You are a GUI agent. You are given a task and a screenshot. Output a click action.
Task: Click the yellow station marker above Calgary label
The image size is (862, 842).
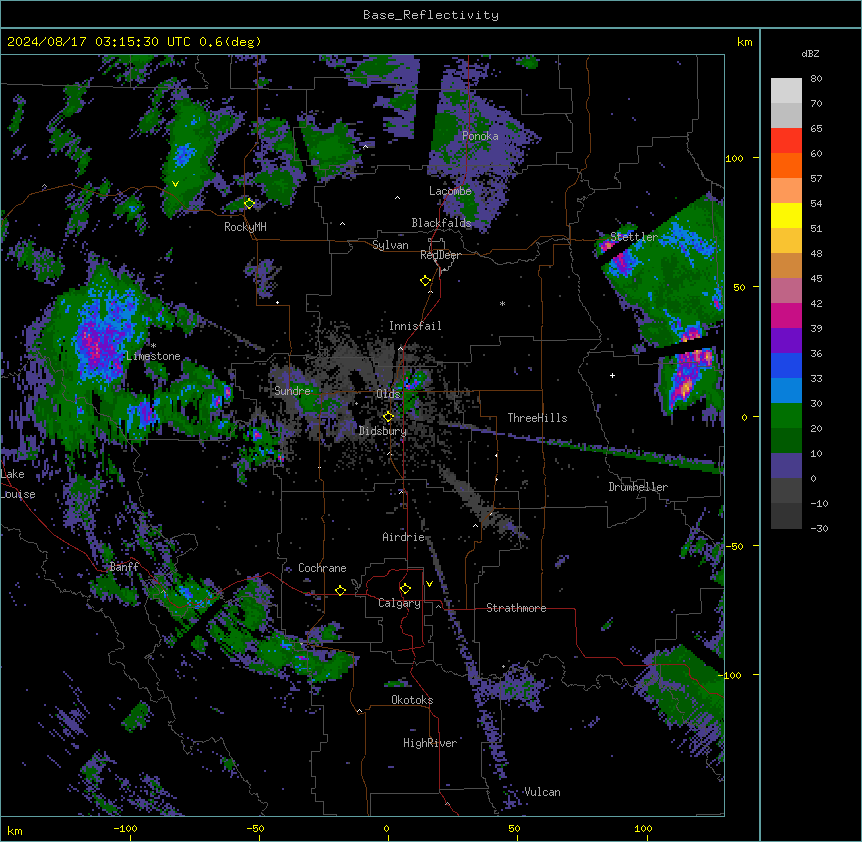coord(405,589)
